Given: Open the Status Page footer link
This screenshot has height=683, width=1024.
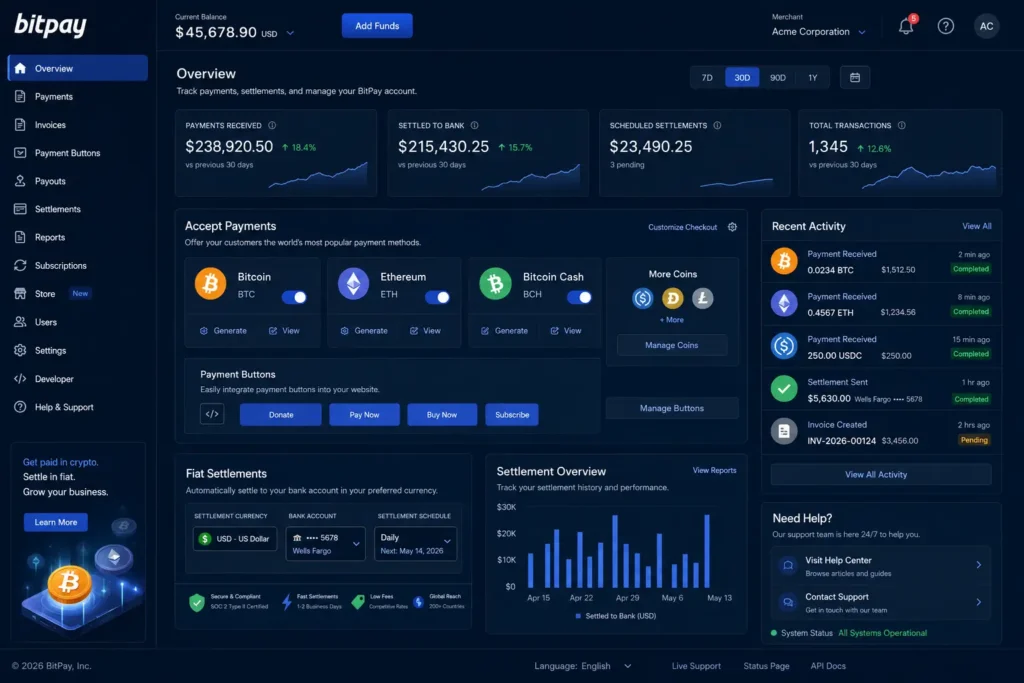Looking at the screenshot, I should coord(766,666).
